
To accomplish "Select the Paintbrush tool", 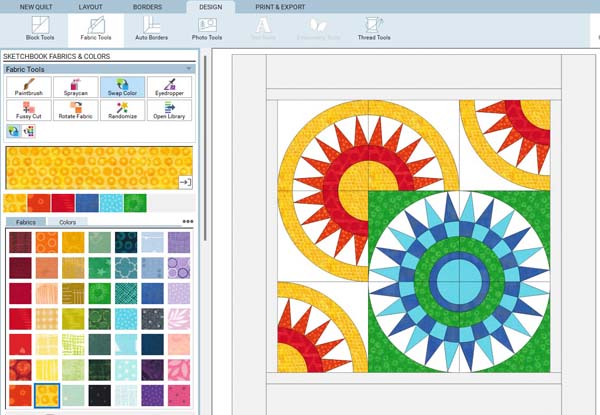I will pyautogui.click(x=28, y=87).
